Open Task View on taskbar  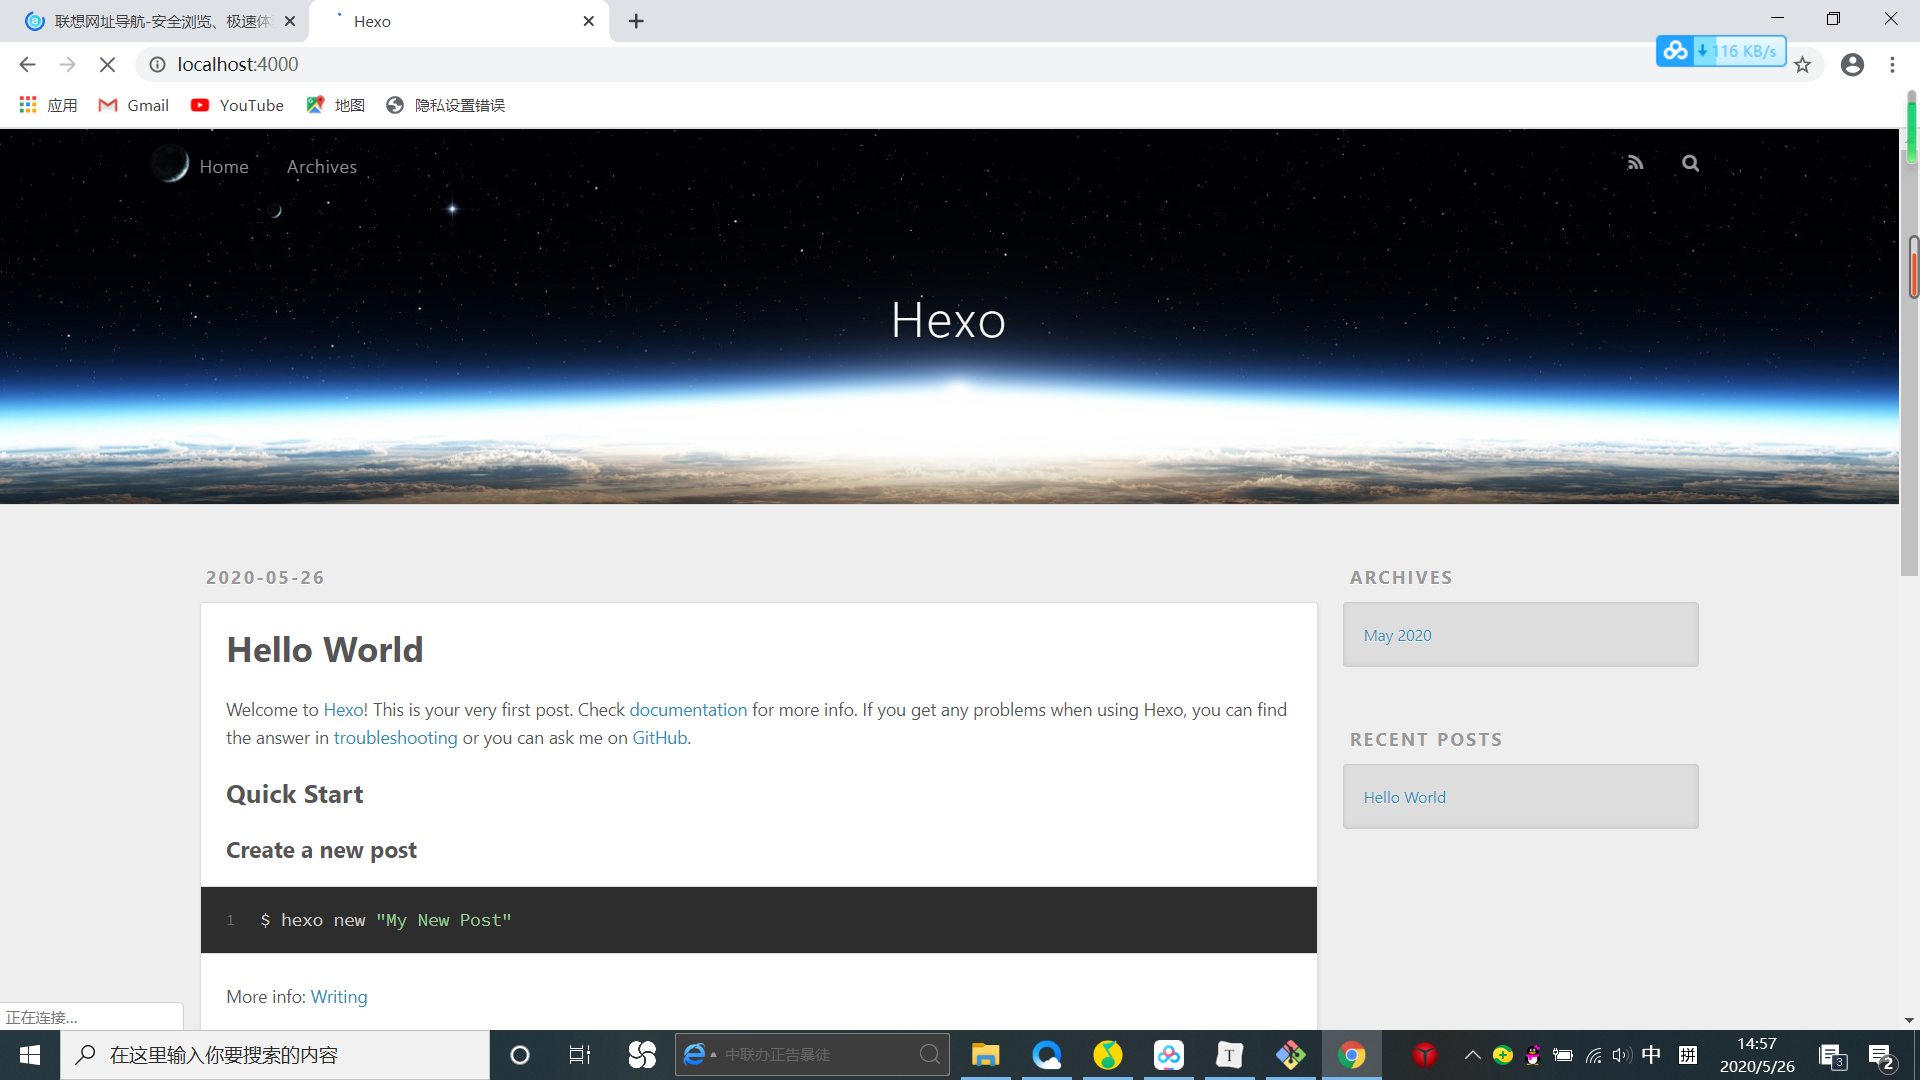click(x=580, y=1055)
